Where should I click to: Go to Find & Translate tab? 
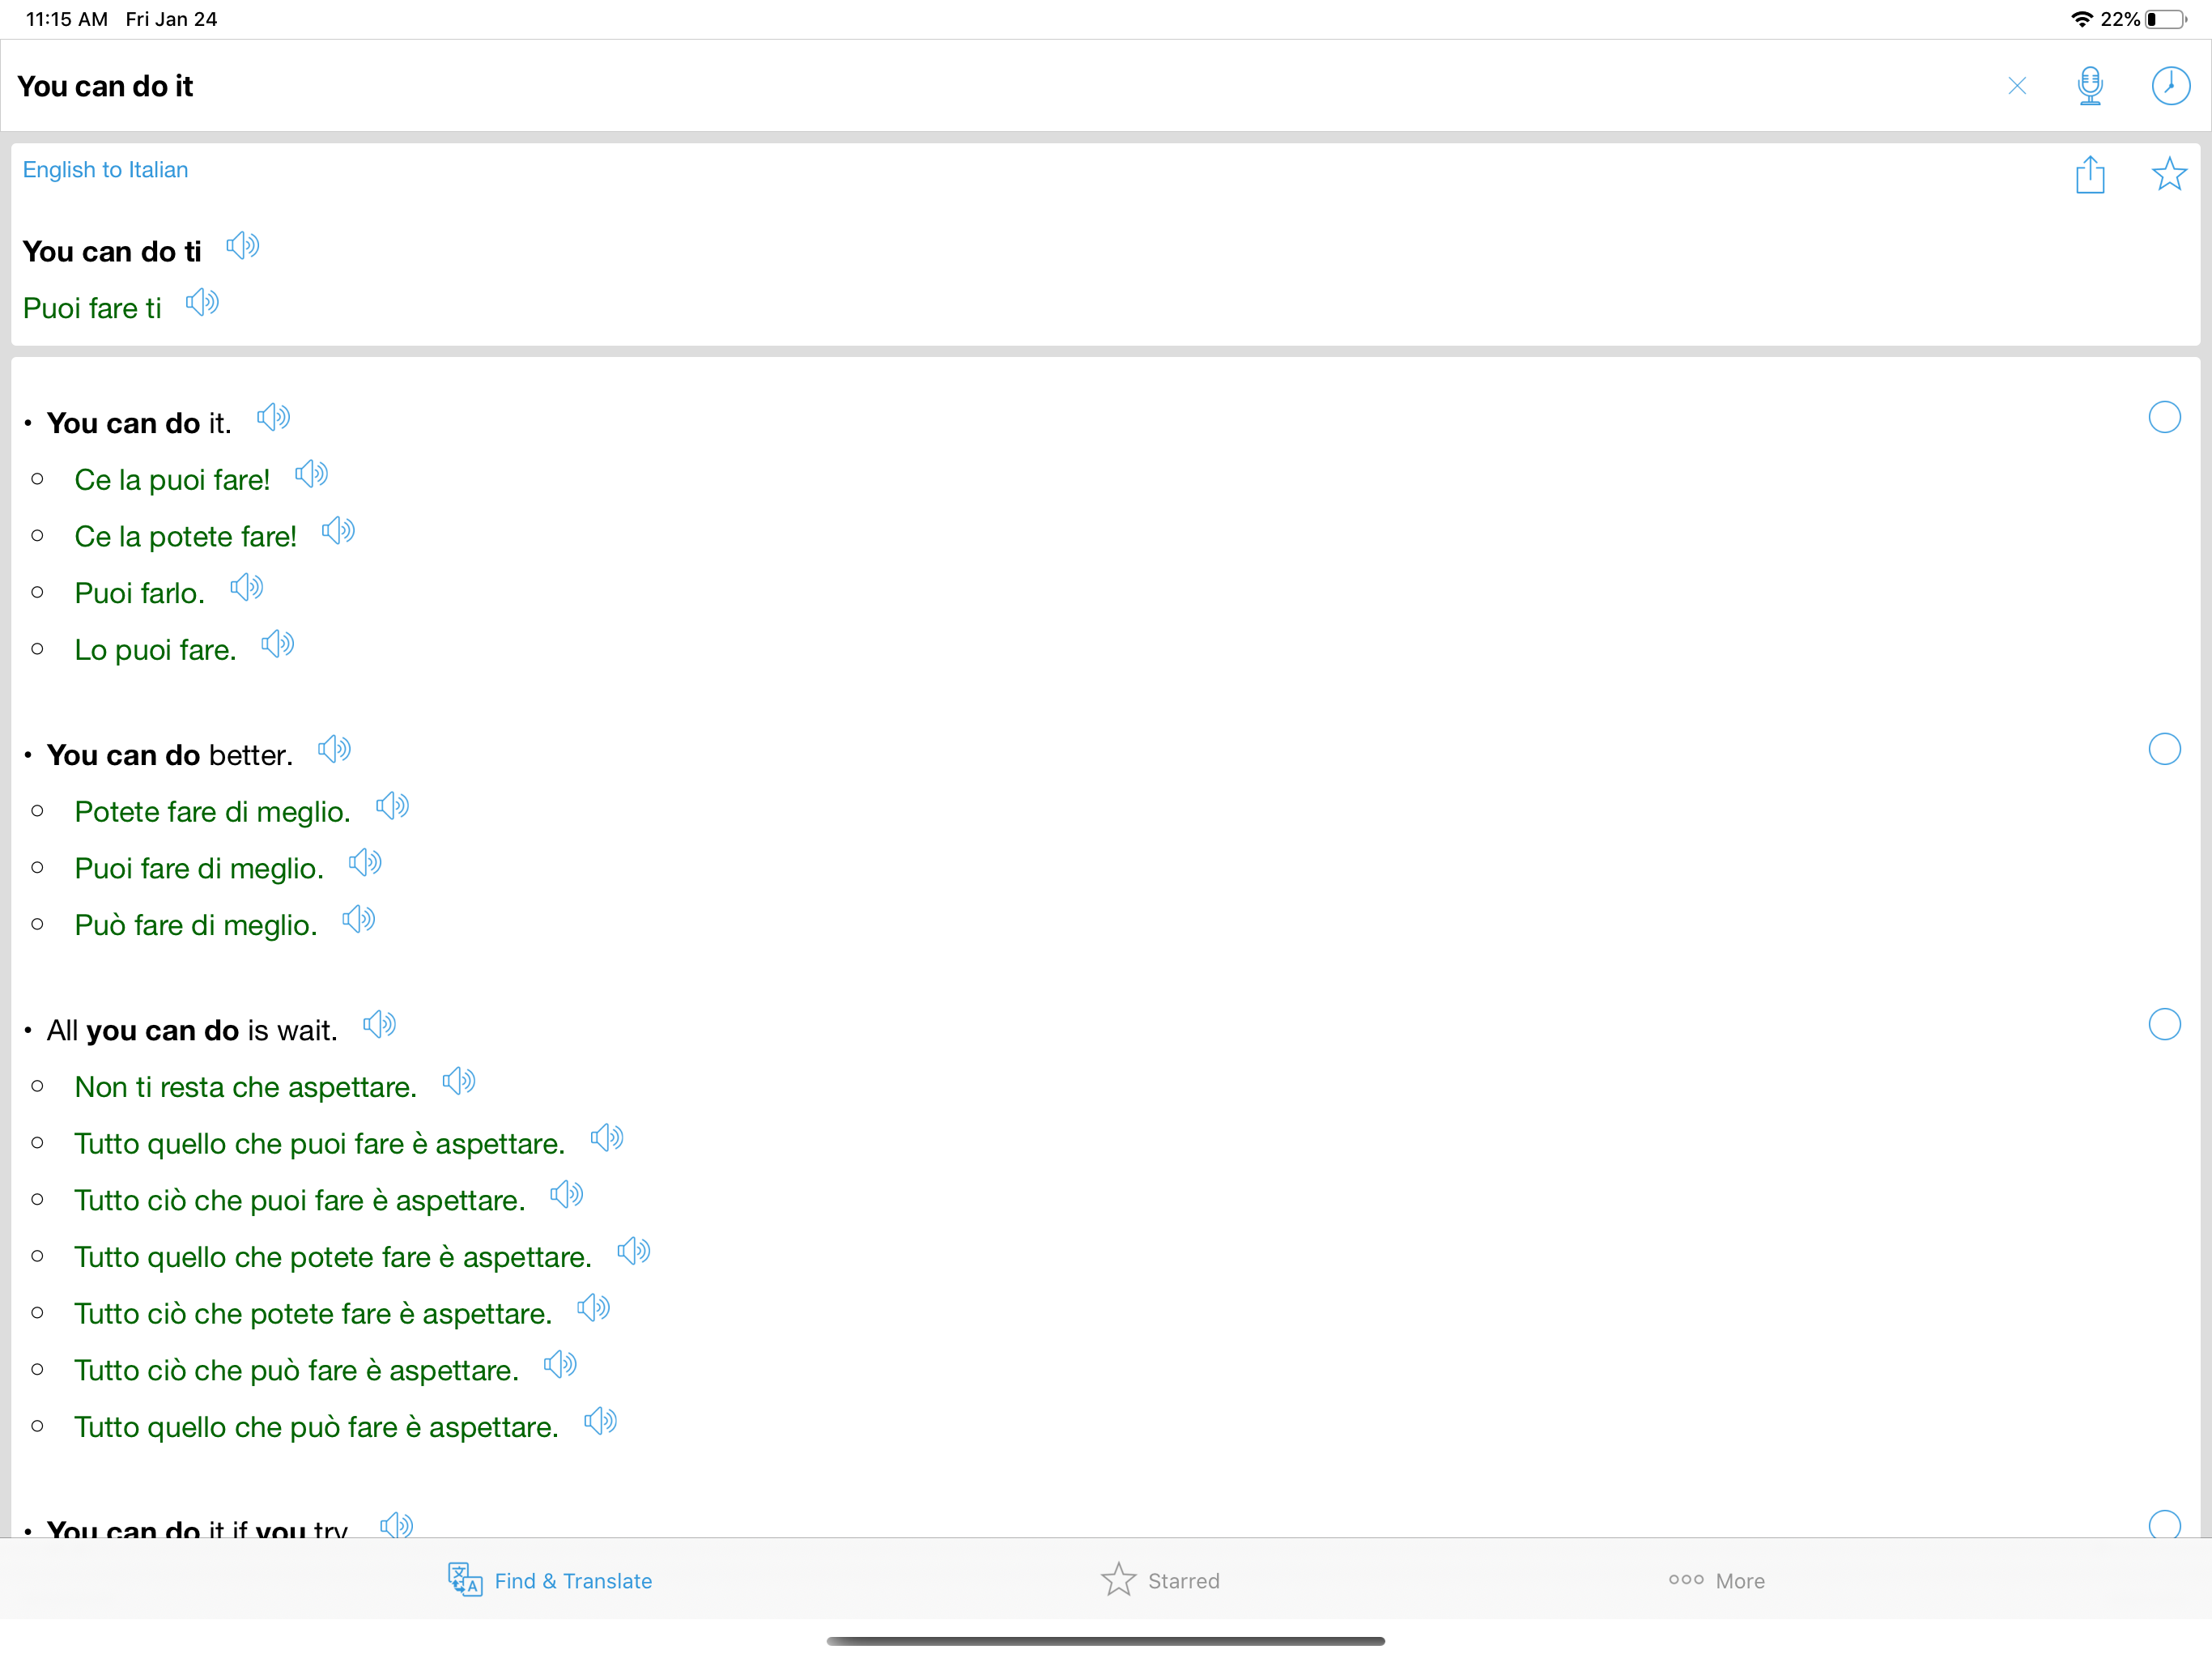point(550,1580)
